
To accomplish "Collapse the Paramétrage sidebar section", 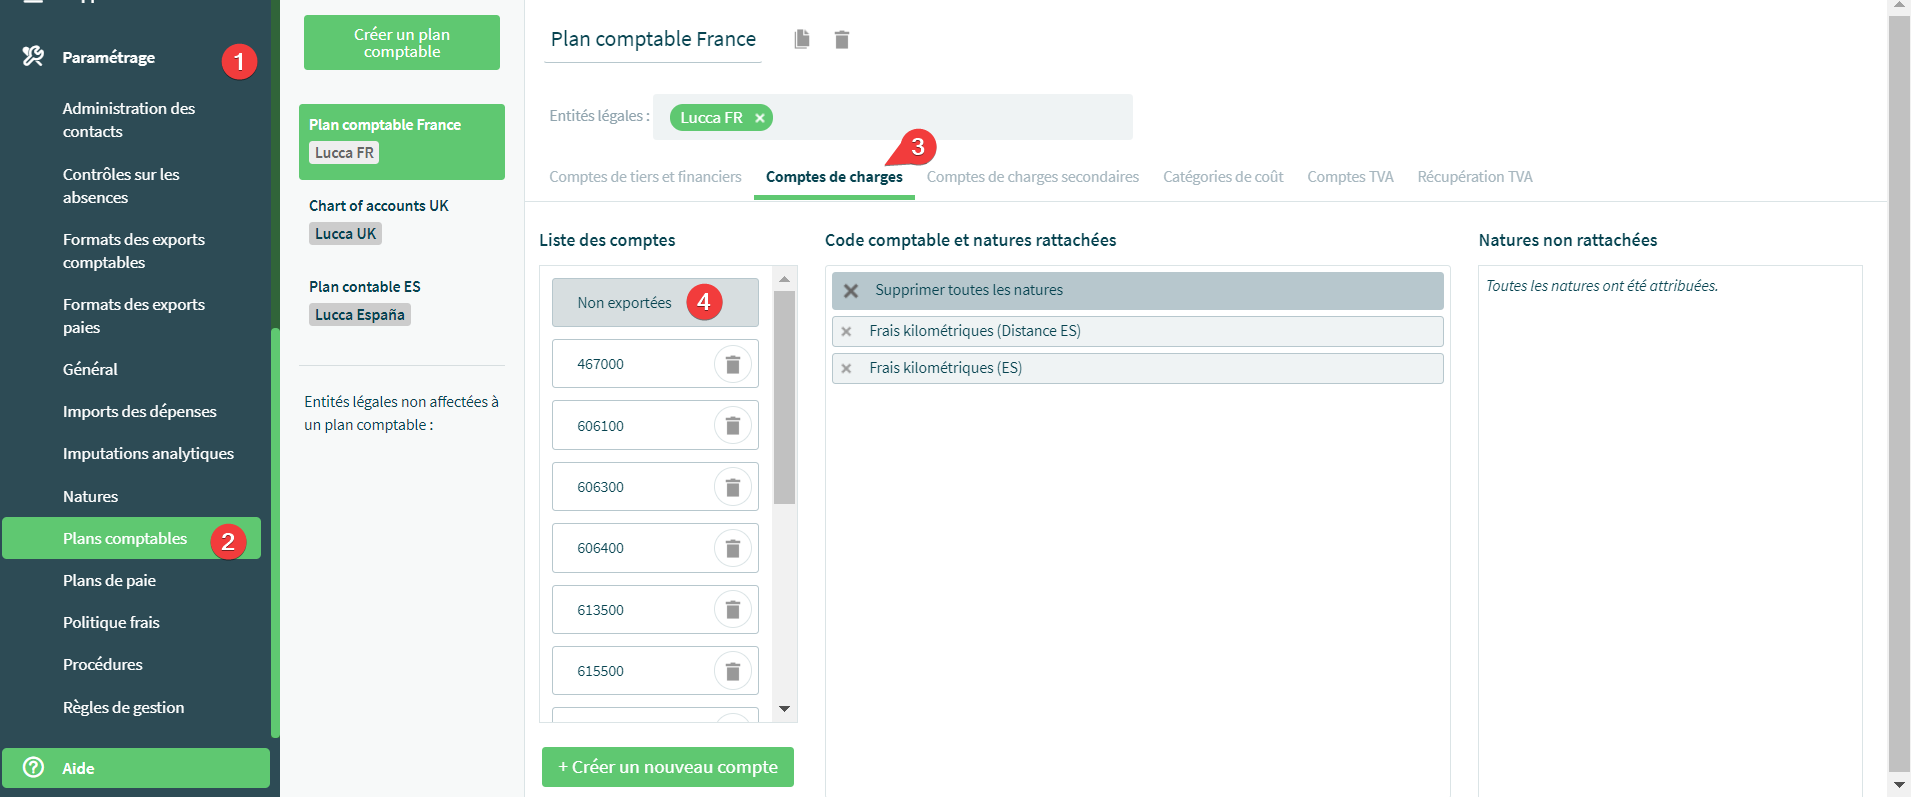I will tap(108, 58).
